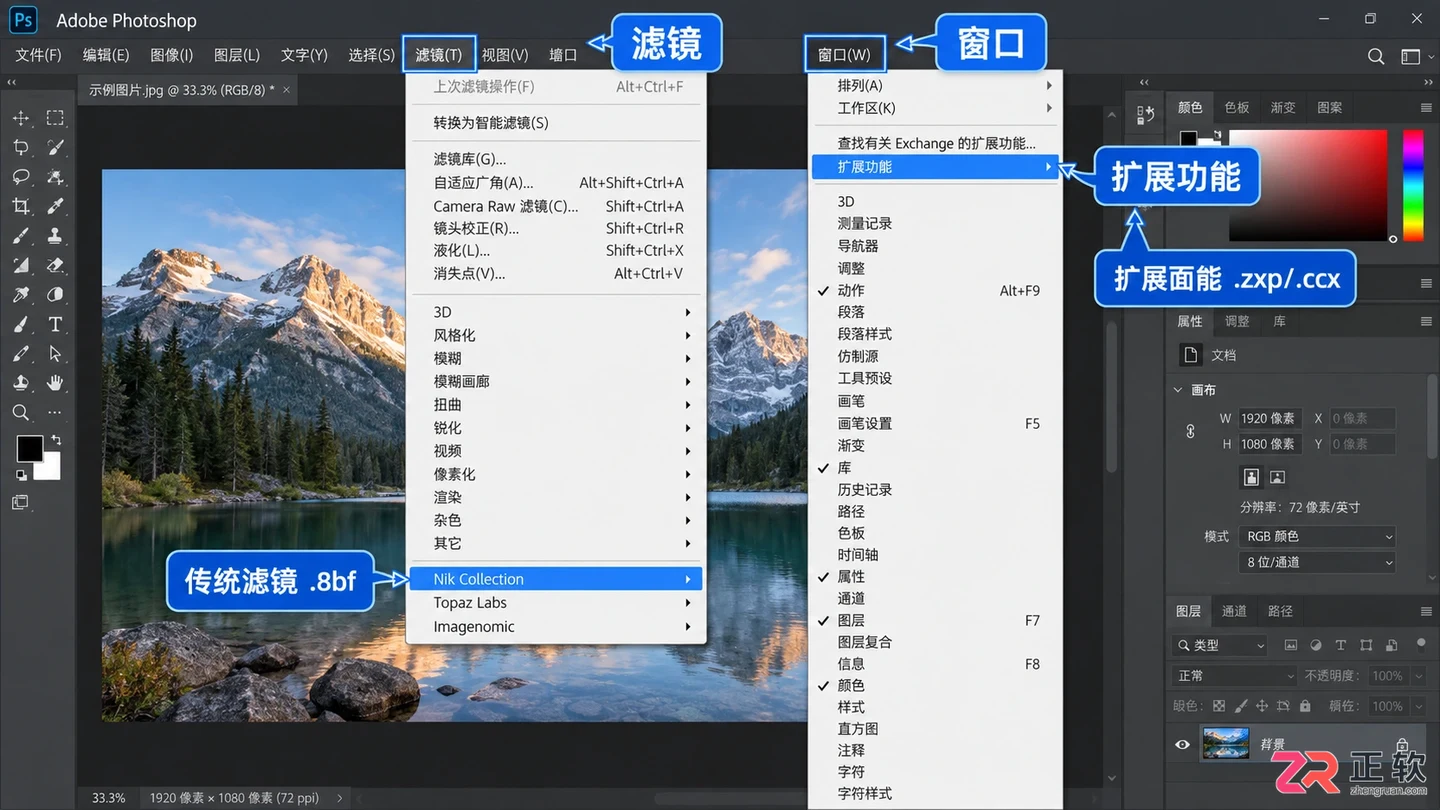Click 查找有关 Exchange 的扩展功能... entry
Image resolution: width=1440 pixels, height=810 pixels.
click(935, 143)
